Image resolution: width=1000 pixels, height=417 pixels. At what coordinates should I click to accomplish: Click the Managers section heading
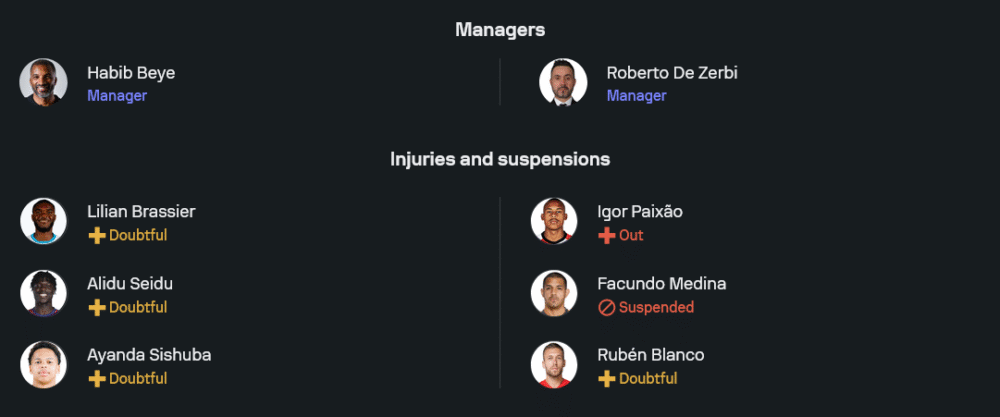500,29
